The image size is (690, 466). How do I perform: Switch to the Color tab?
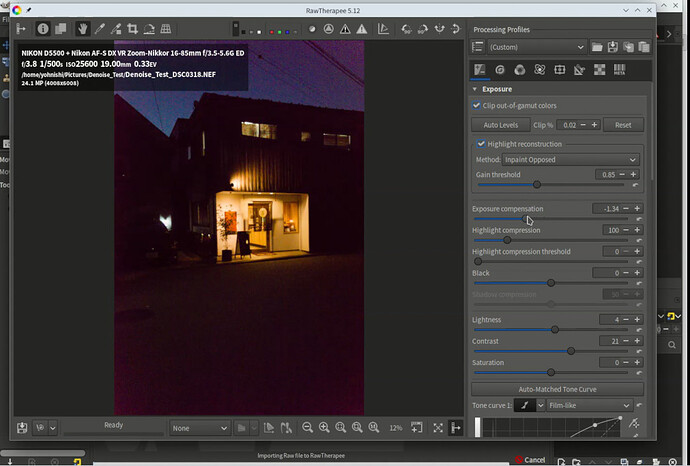pos(520,70)
